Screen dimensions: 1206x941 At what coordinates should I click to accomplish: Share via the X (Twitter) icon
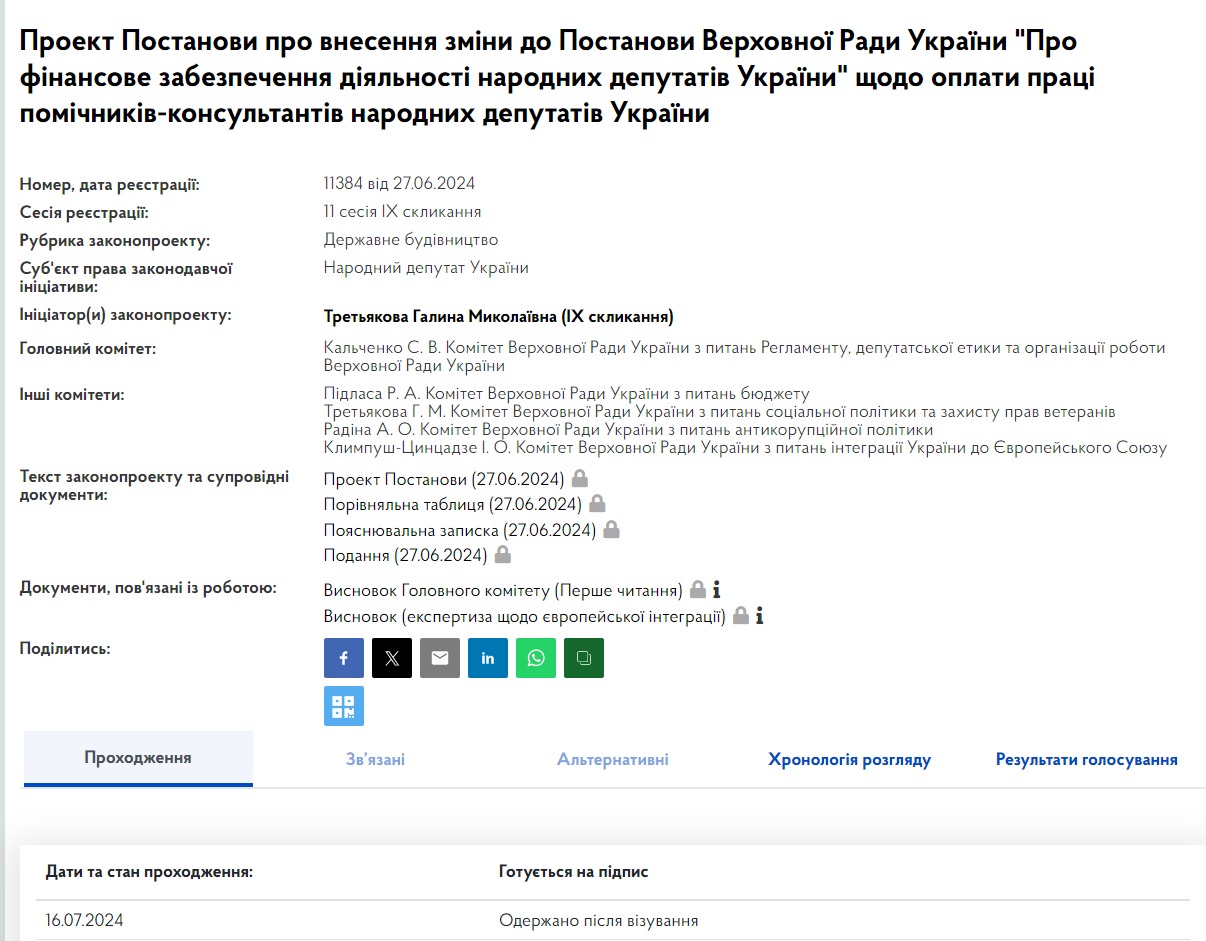pyautogui.click(x=391, y=658)
